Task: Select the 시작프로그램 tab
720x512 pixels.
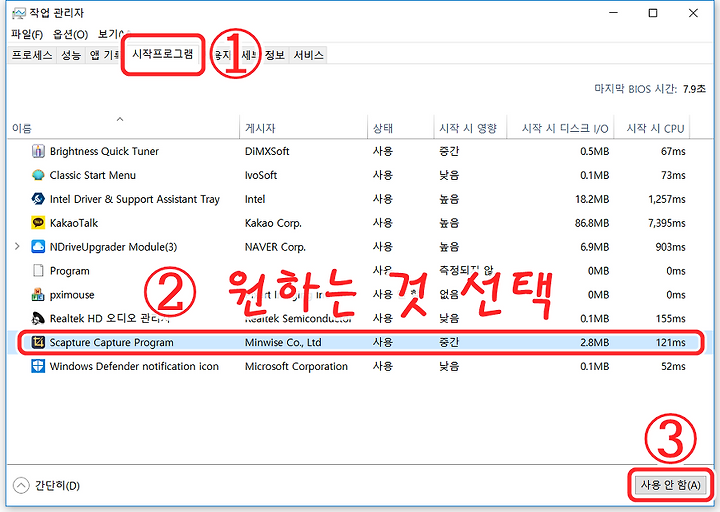Action: point(163,54)
